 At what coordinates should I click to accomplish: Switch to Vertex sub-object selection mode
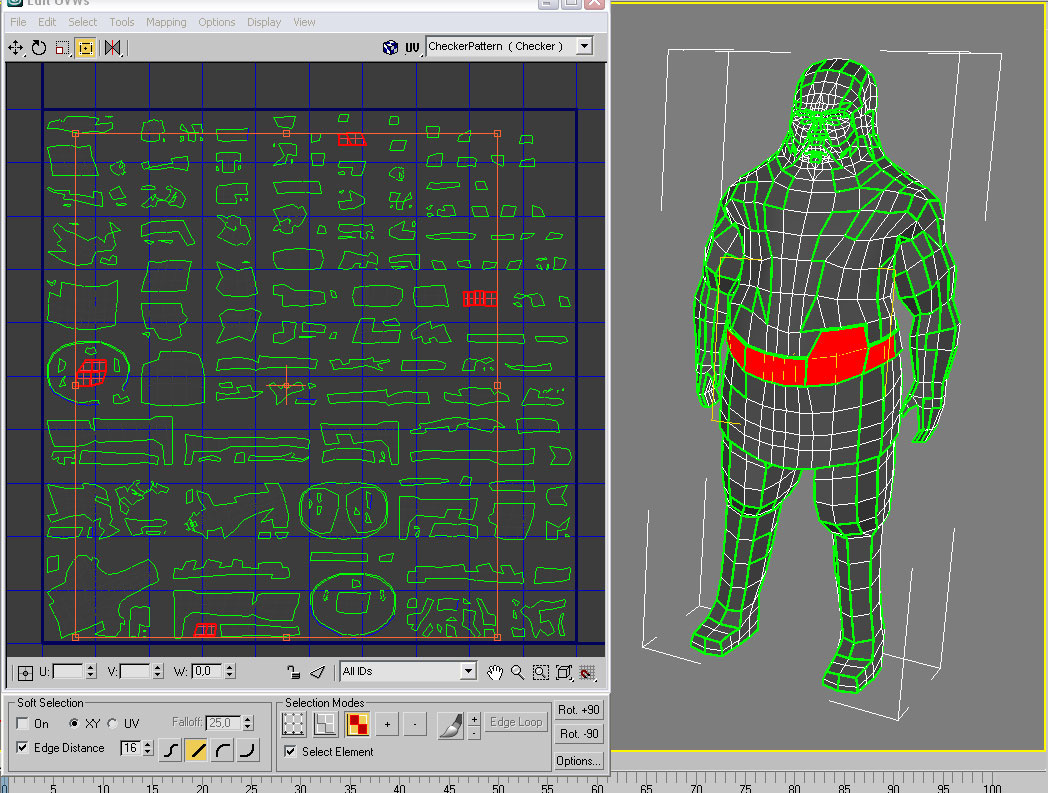pos(293,724)
